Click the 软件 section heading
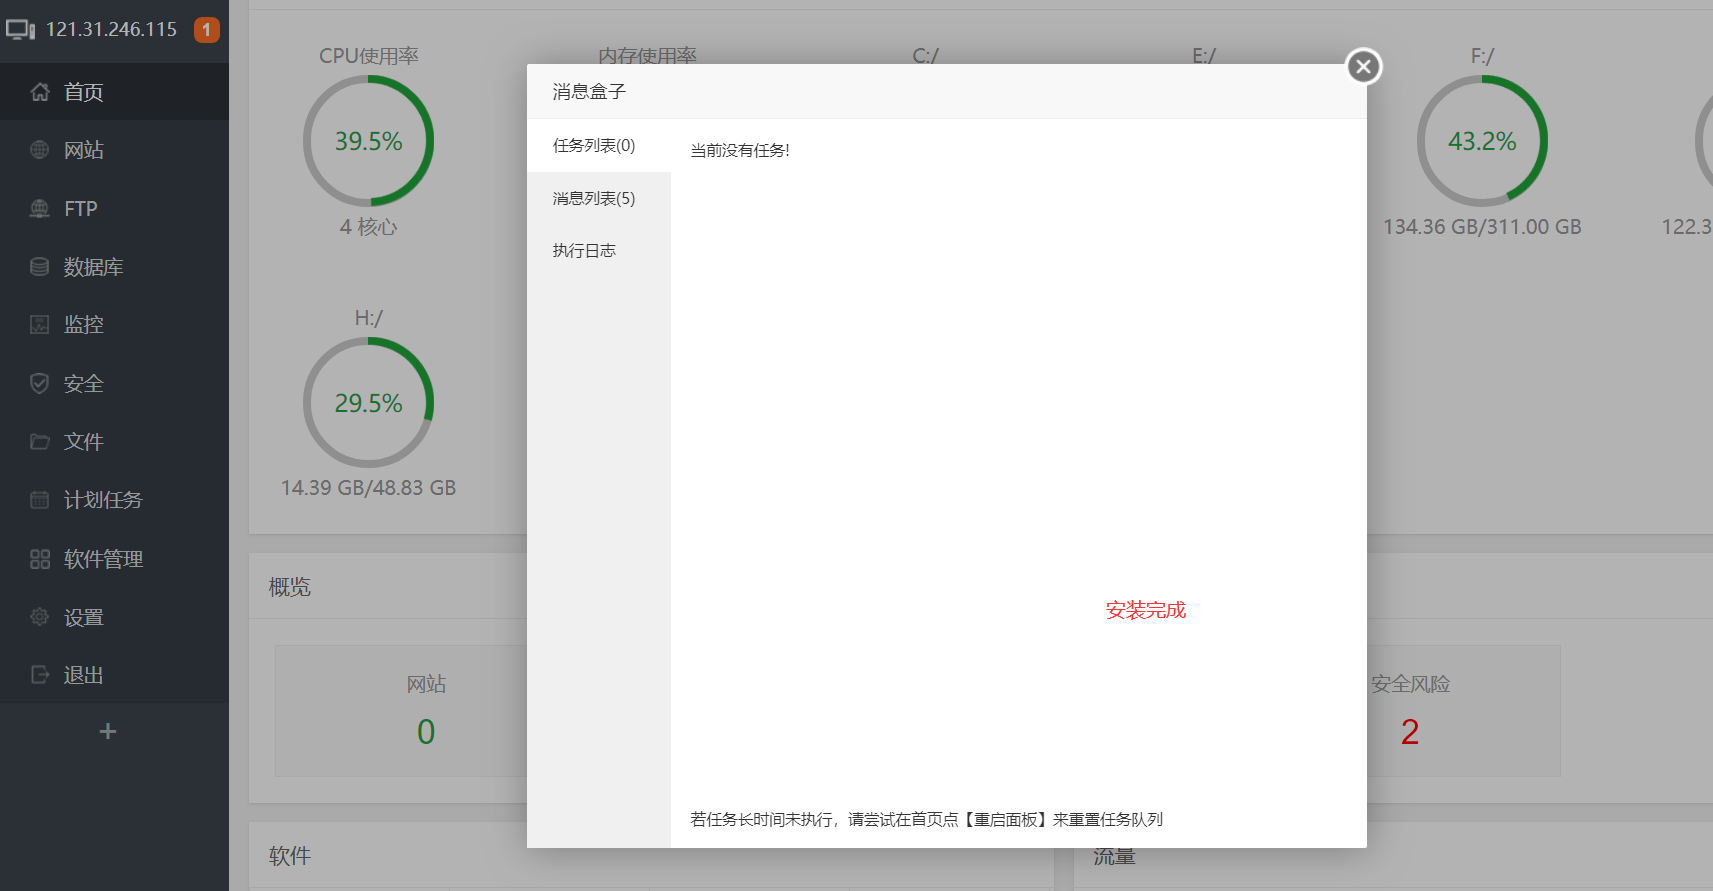 tap(290, 856)
